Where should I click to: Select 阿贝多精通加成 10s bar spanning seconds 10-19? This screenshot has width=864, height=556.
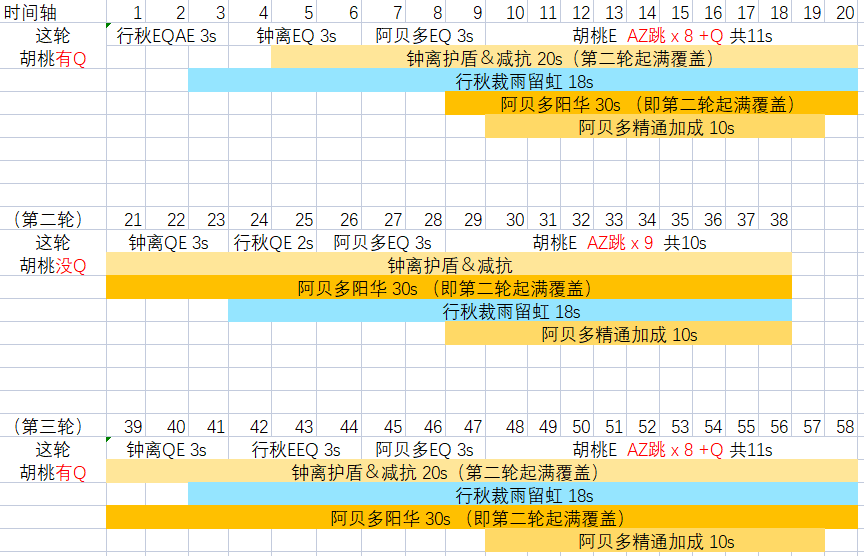(655, 127)
